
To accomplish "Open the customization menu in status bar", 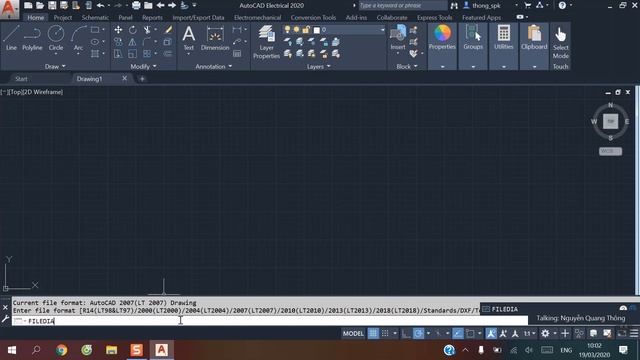I will point(634,333).
